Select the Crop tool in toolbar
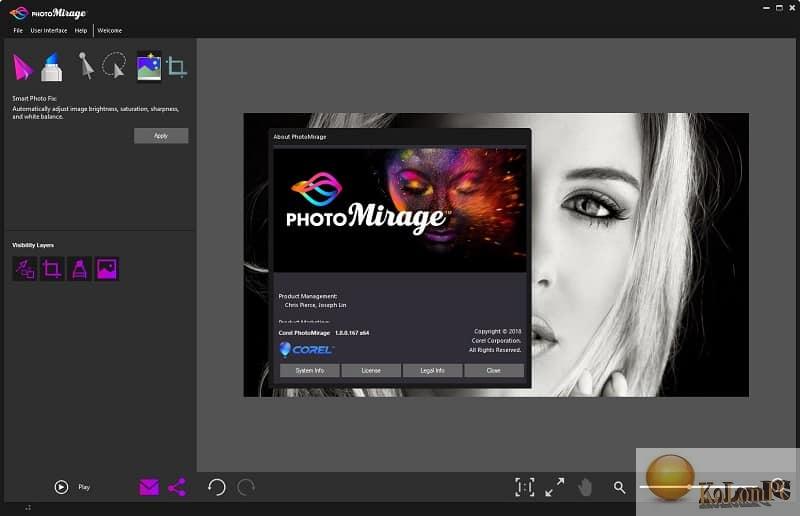Screen dimensions: 800x516 coord(177,67)
